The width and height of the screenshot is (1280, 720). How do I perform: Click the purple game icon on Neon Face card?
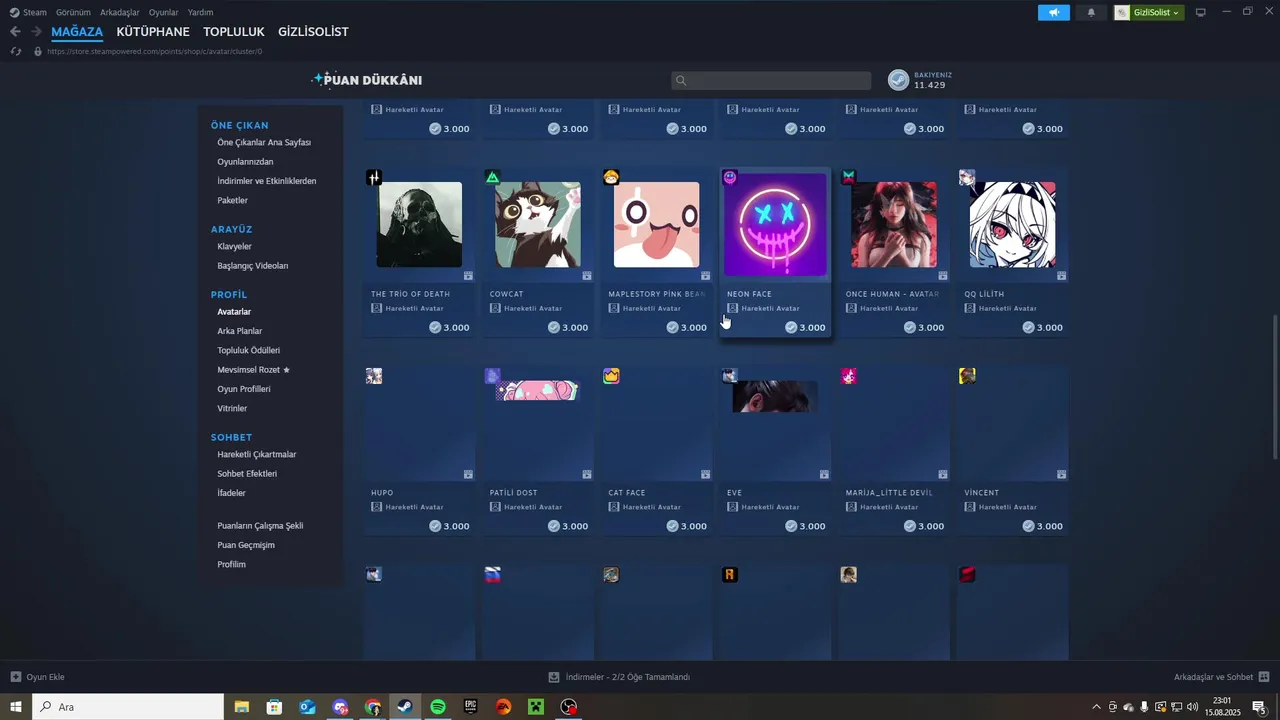[730, 177]
